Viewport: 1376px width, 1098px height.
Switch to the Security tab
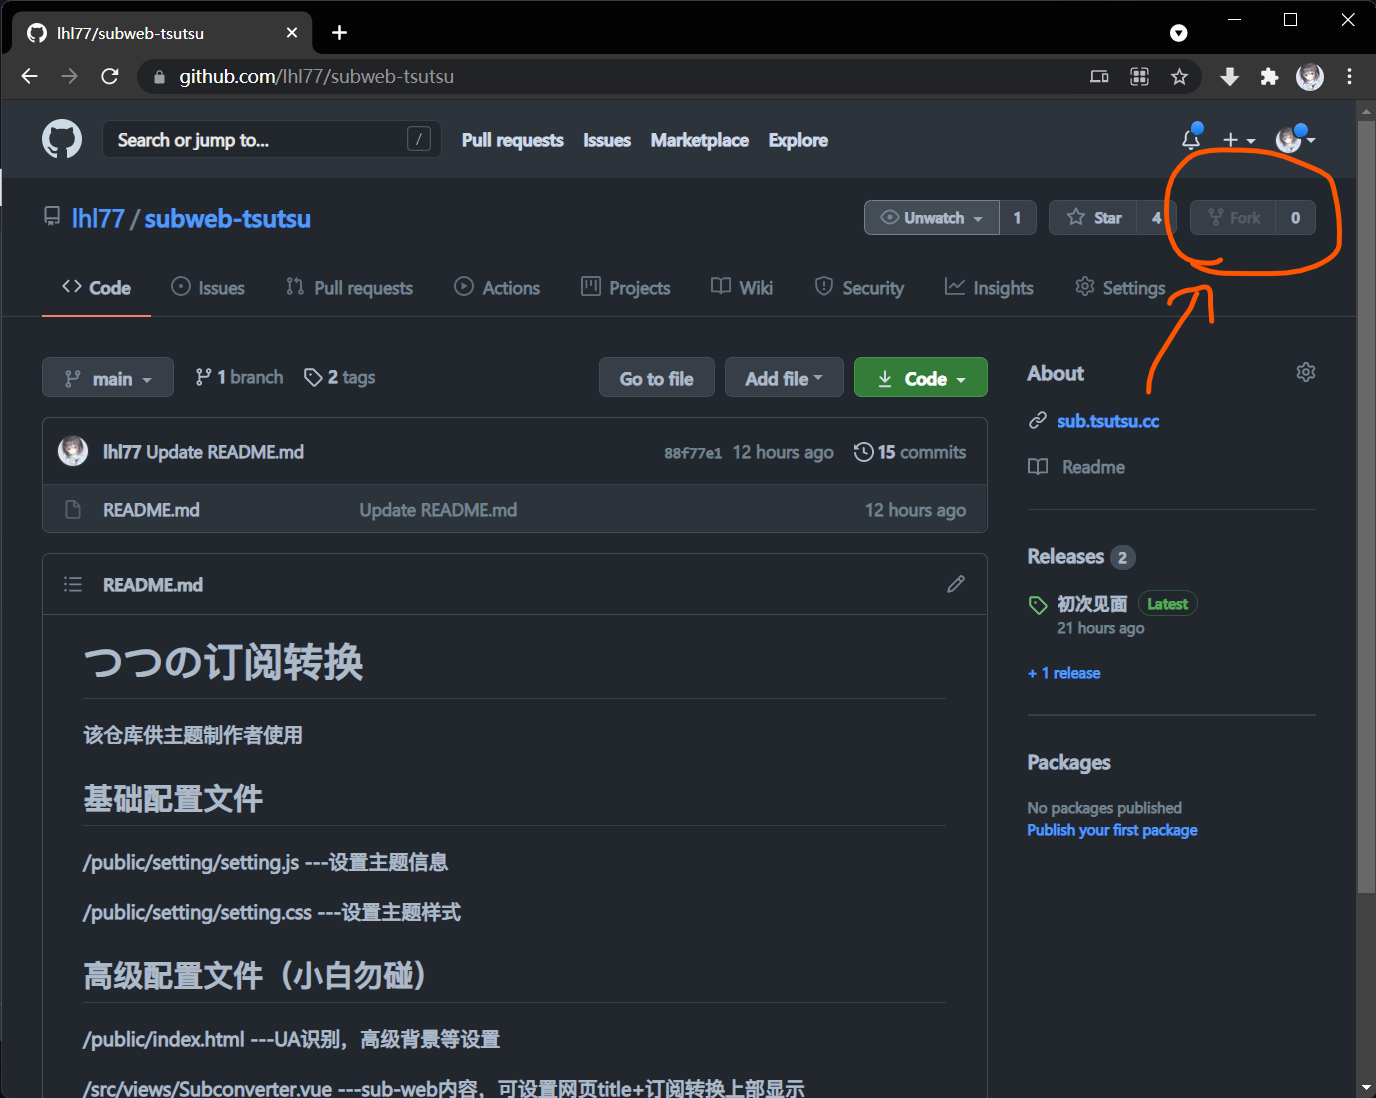859,288
